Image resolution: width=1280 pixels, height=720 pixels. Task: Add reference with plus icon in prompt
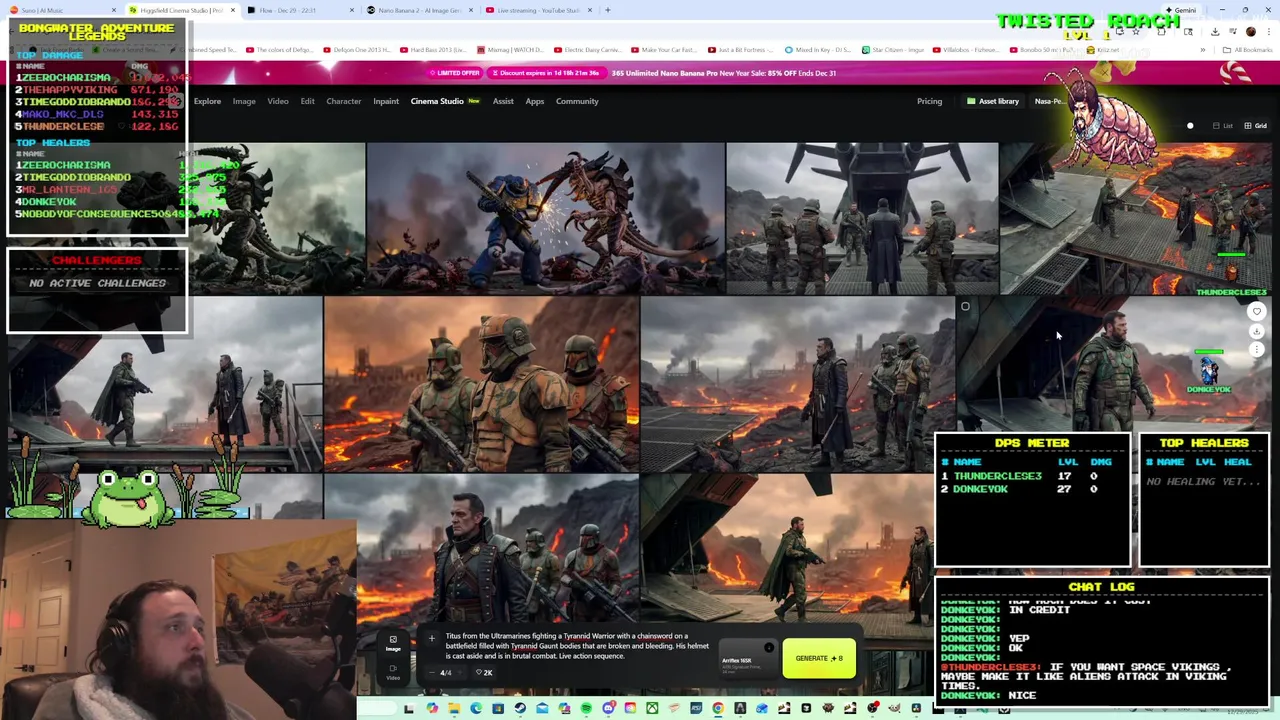(x=432, y=637)
